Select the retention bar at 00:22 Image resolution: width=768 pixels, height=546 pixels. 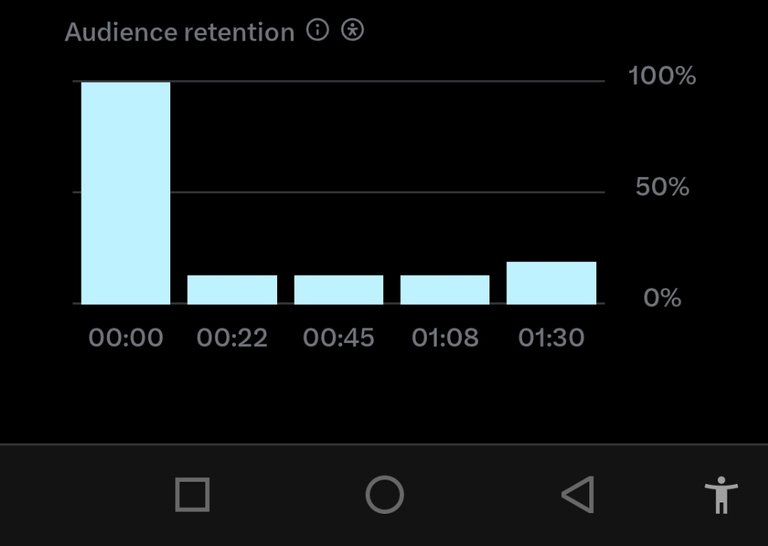tap(232, 289)
